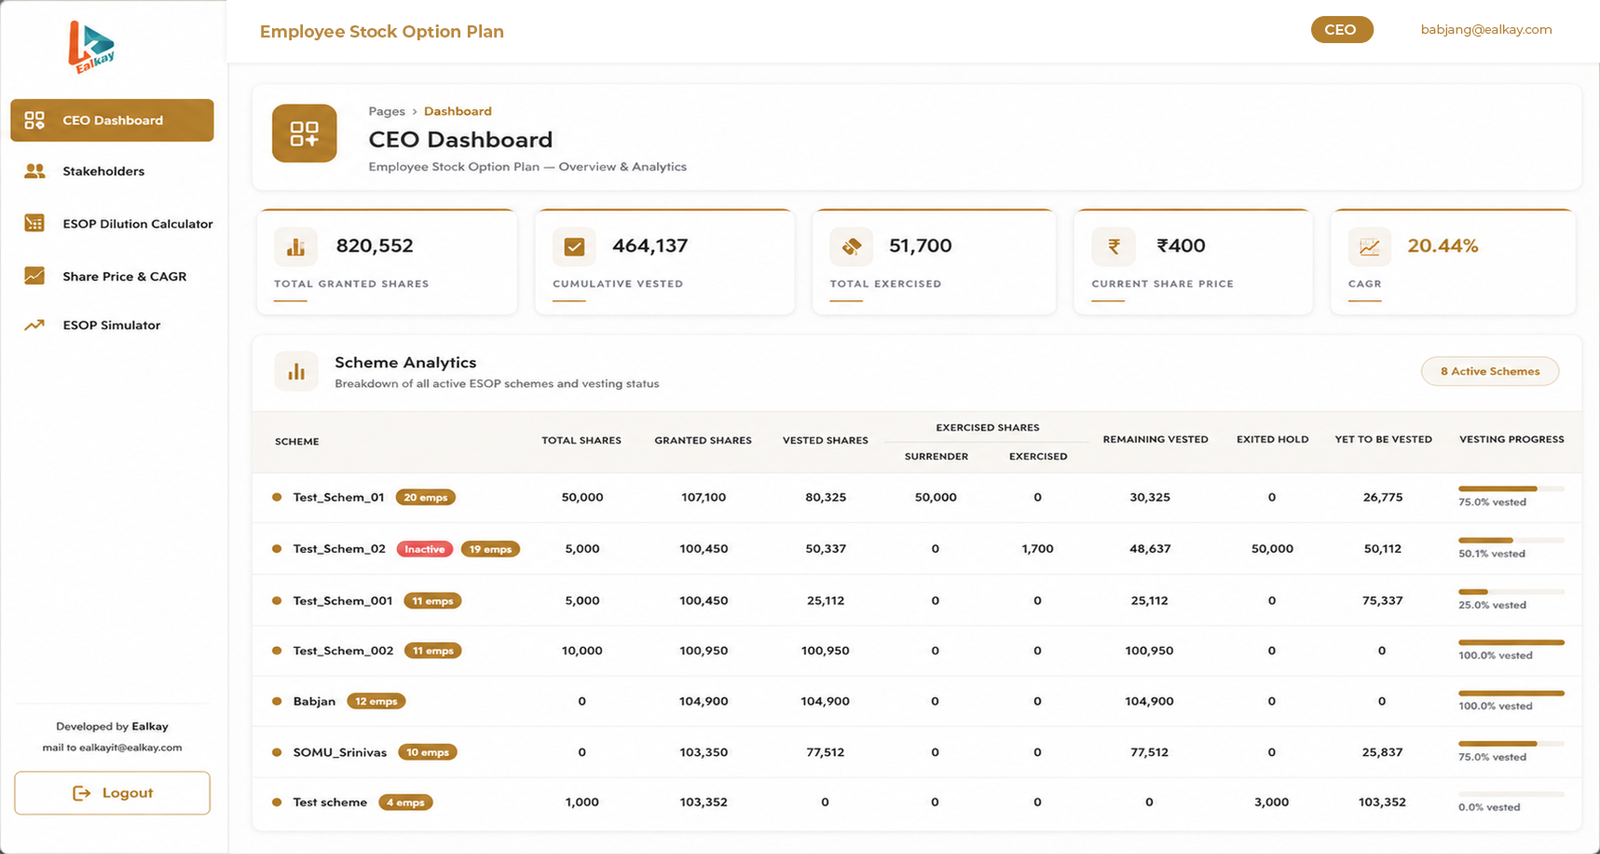Click the Logout button
The width and height of the screenshot is (1600, 854).
[112, 793]
